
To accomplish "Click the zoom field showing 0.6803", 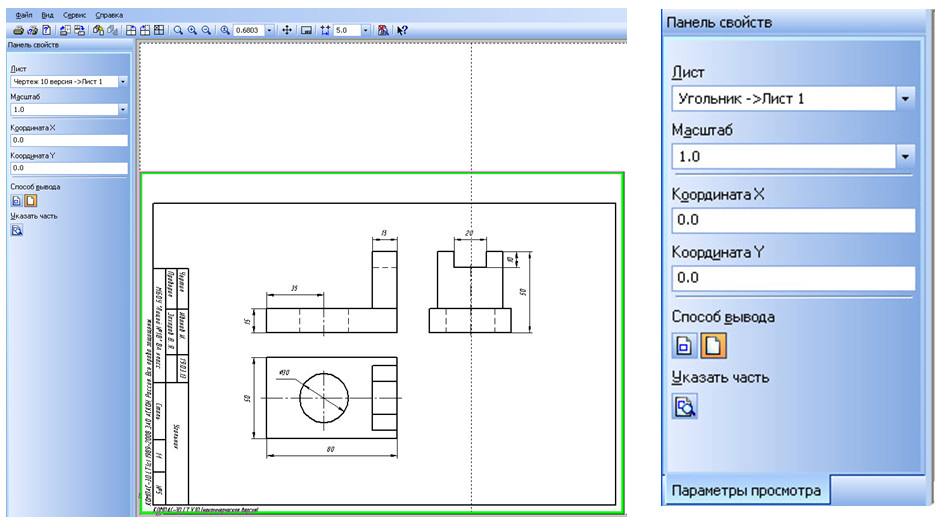I will 249,30.
